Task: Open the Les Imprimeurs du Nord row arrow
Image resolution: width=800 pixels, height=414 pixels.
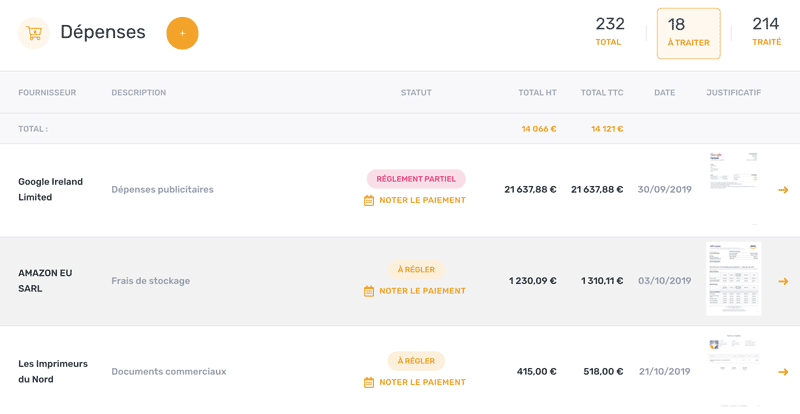Action: coord(783,372)
